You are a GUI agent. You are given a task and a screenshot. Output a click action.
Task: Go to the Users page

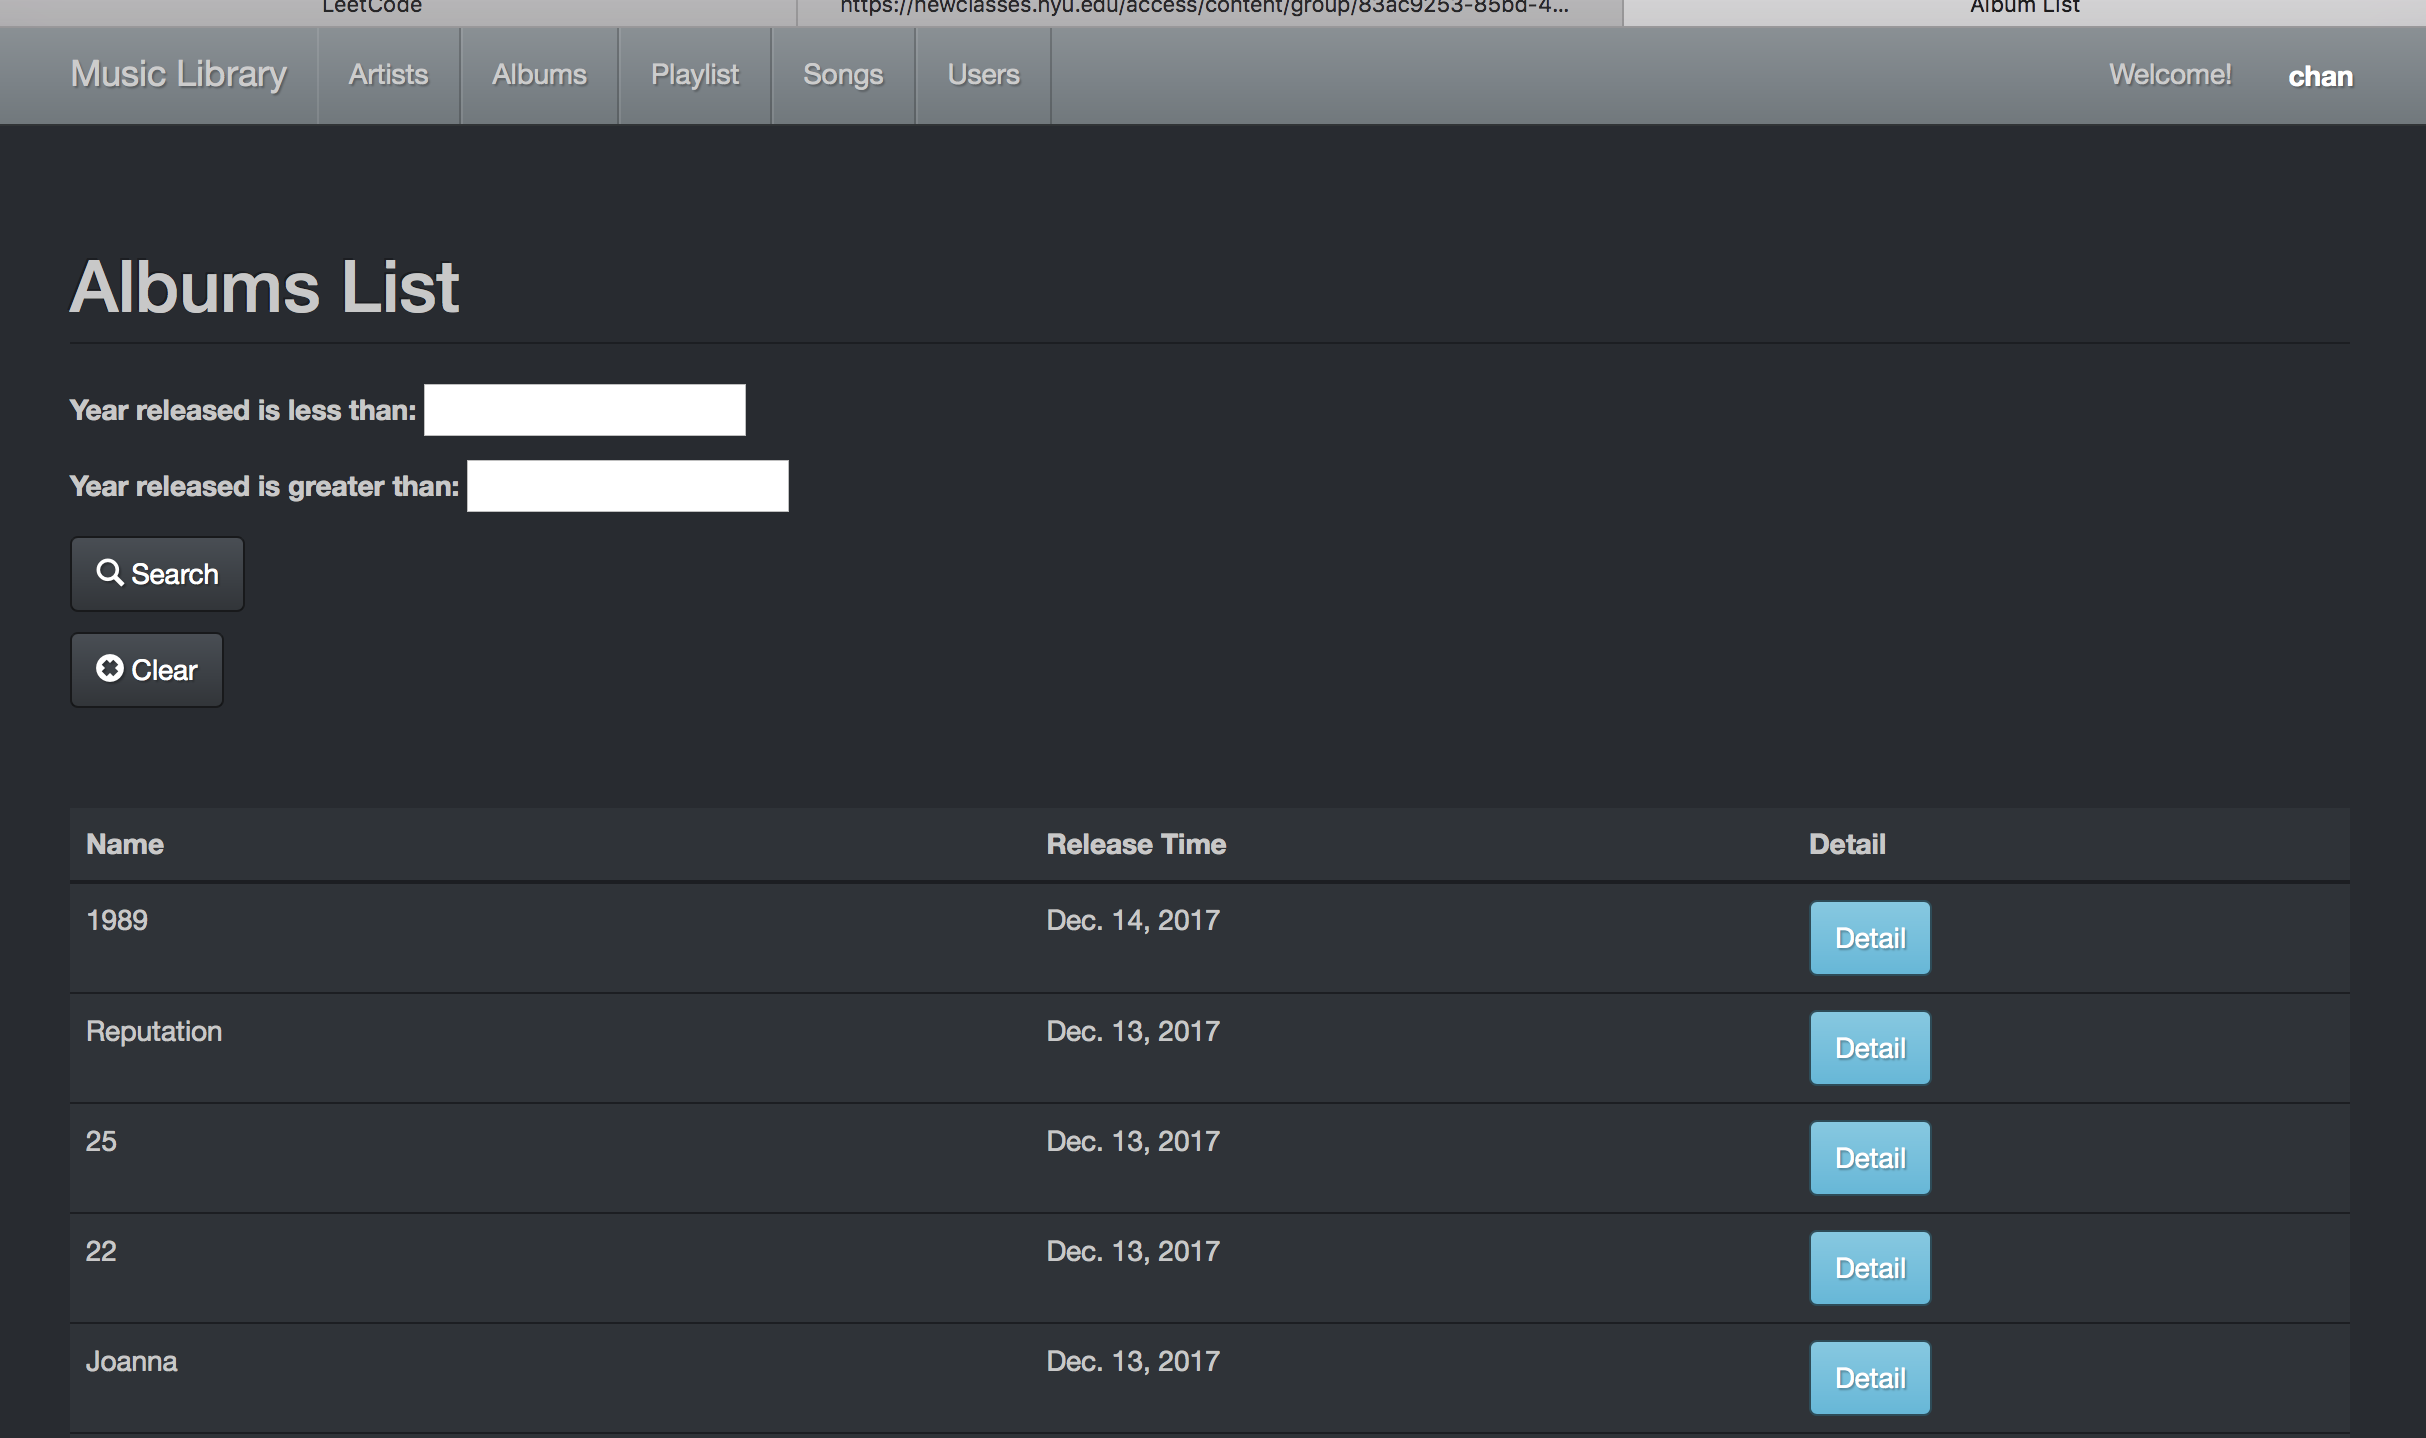click(983, 75)
